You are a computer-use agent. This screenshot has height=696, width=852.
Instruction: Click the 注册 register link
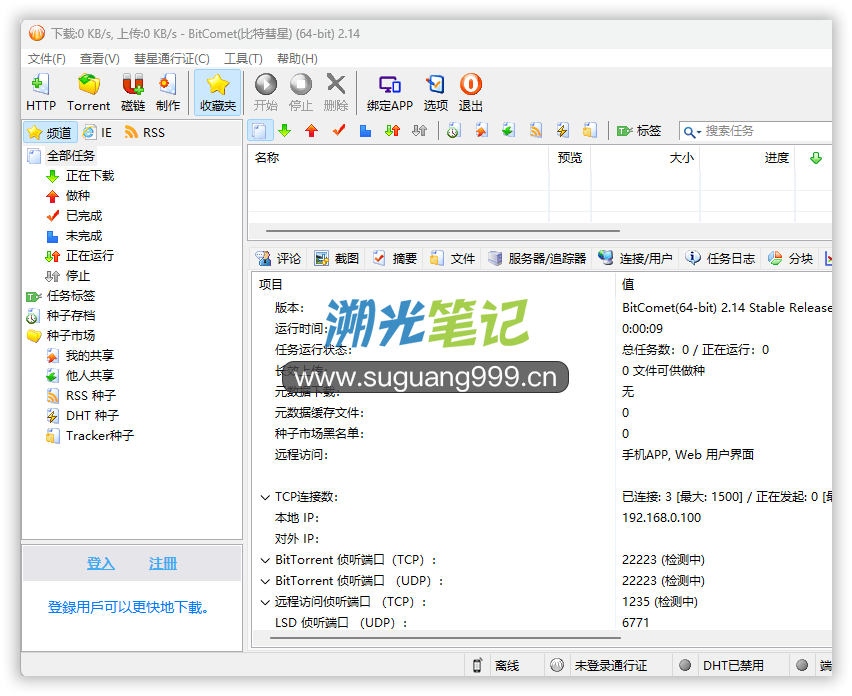pyautogui.click(x=163, y=563)
